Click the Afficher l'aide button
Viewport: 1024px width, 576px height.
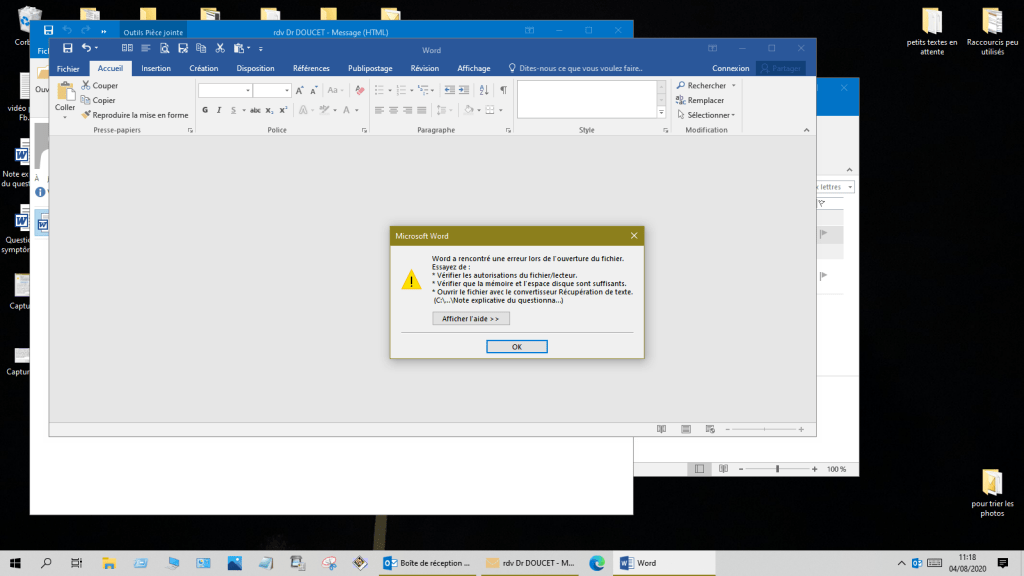[471, 319]
